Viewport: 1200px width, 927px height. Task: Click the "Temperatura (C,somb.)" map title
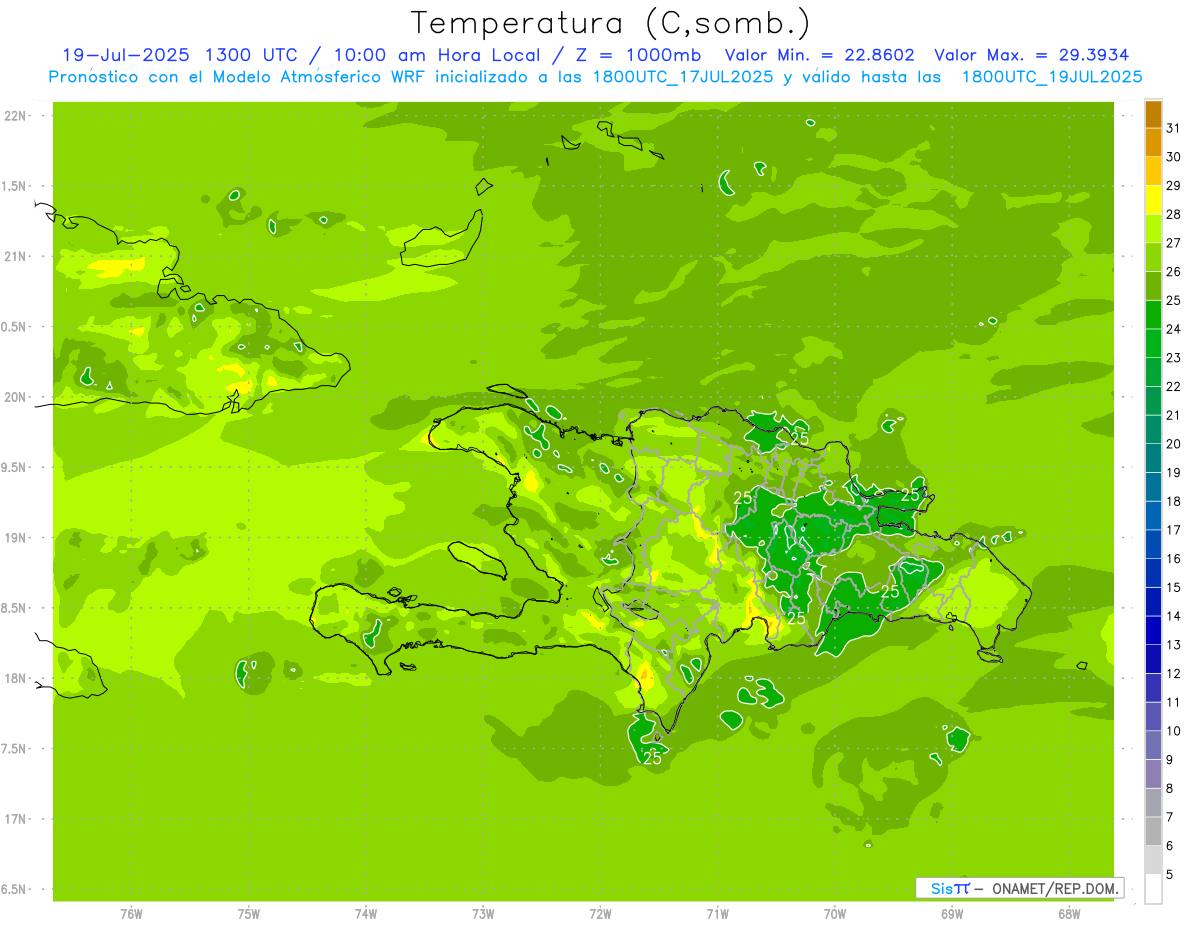(611, 23)
